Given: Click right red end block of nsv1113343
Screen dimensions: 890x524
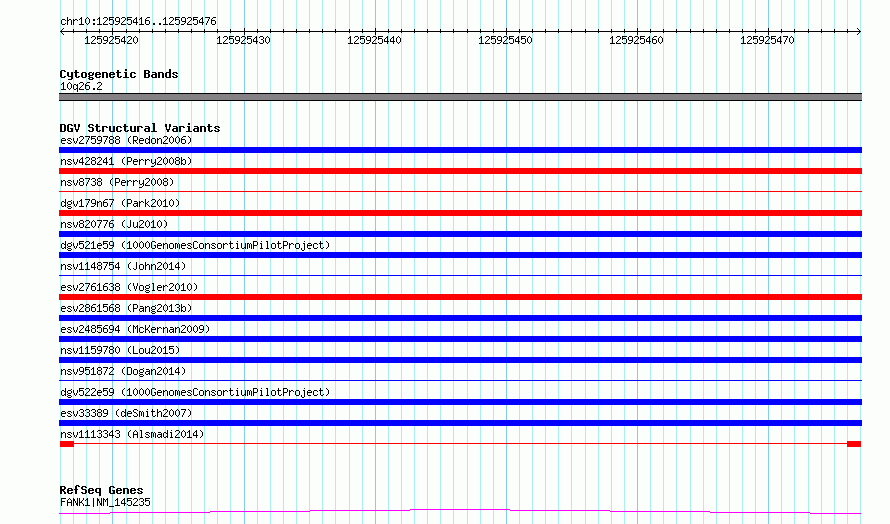Looking at the screenshot, I should click(854, 444).
